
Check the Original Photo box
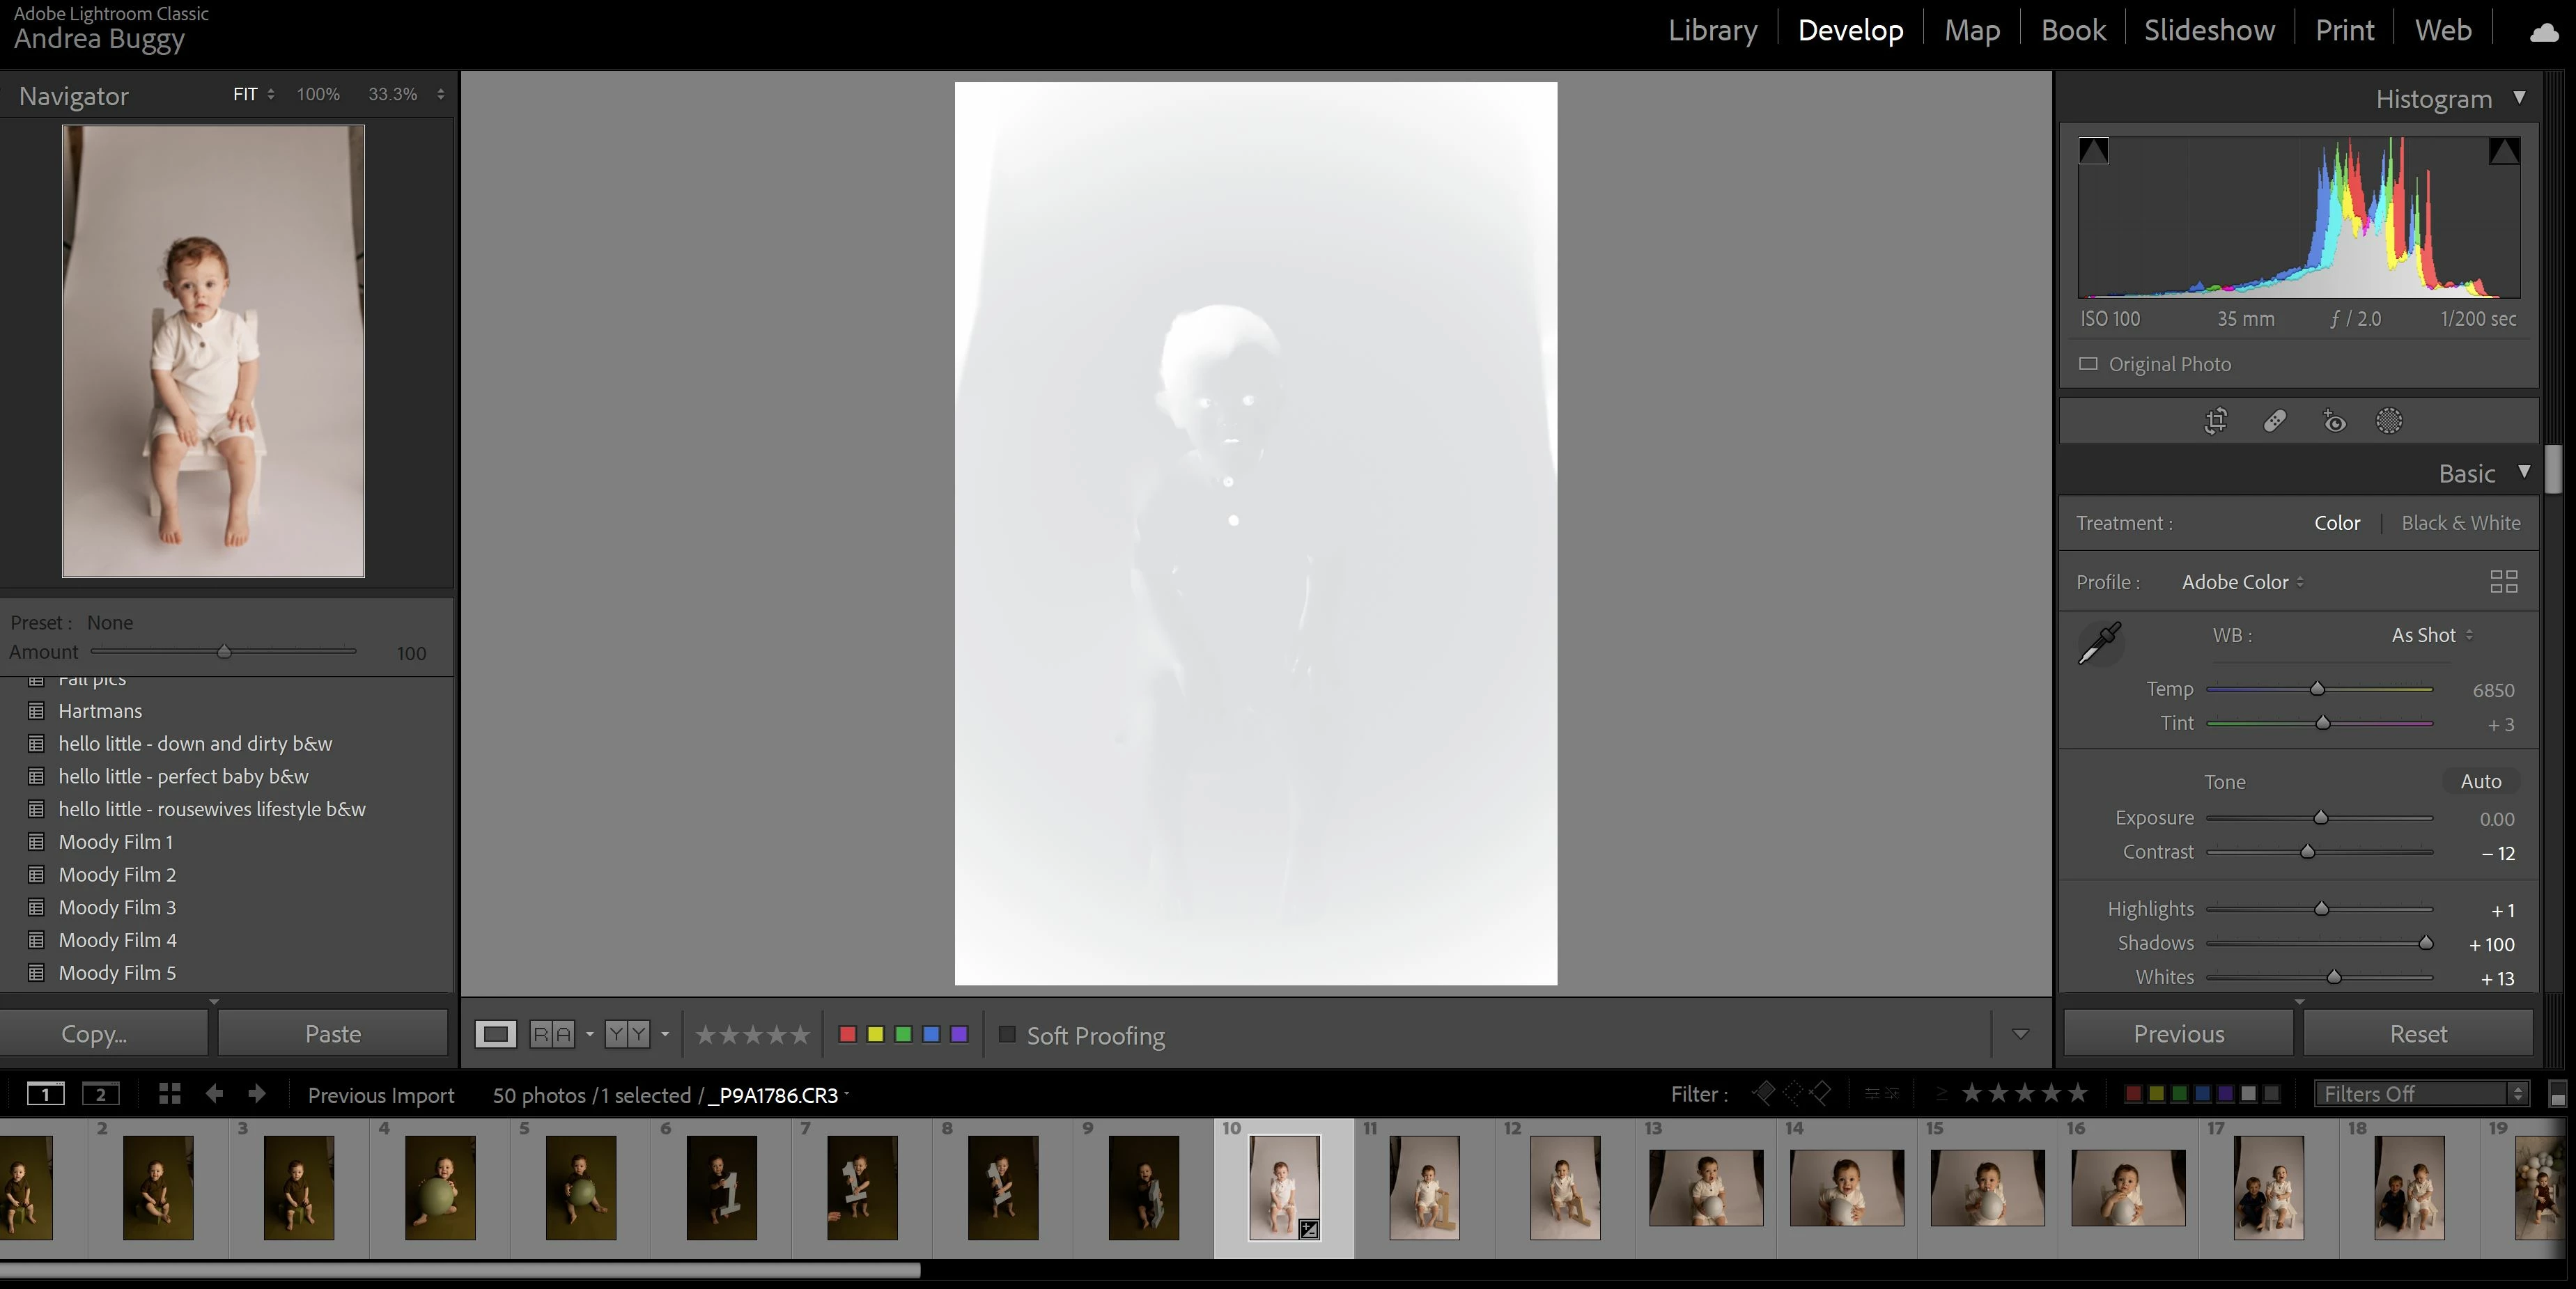coord(2089,364)
